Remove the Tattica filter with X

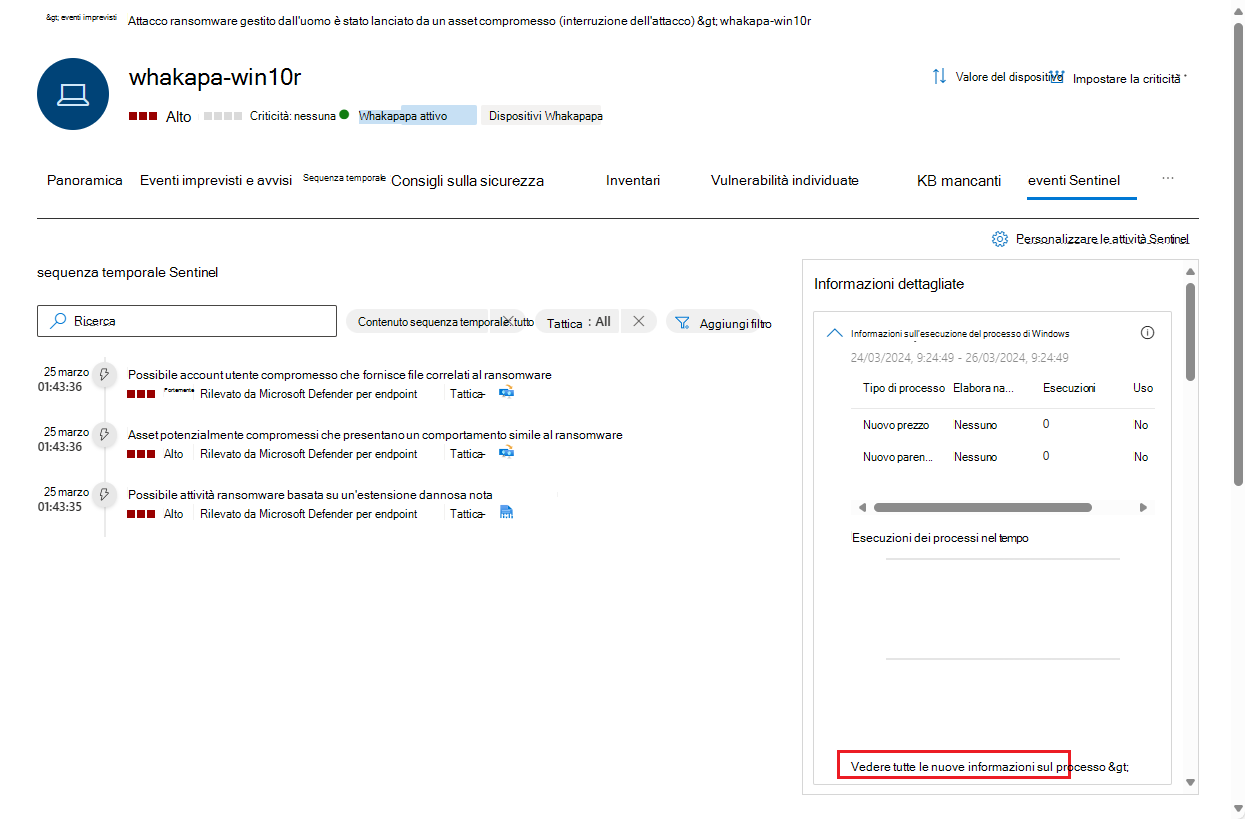[x=639, y=321]
